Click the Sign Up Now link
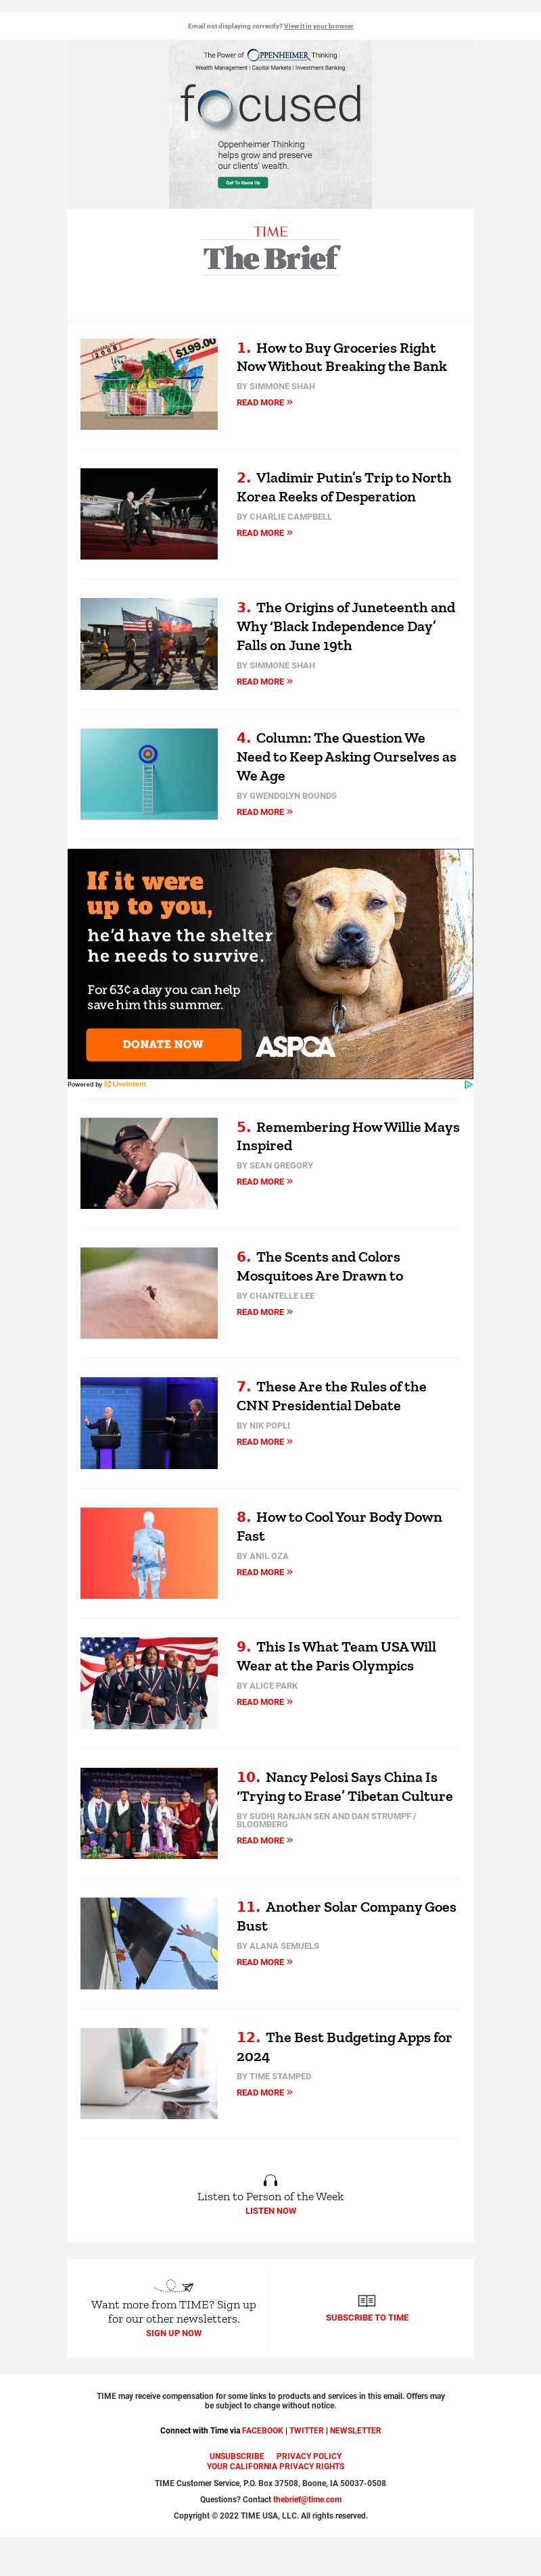This screenshot has width=541, height=2576. pyautogui.click(x=174, y=2333)
